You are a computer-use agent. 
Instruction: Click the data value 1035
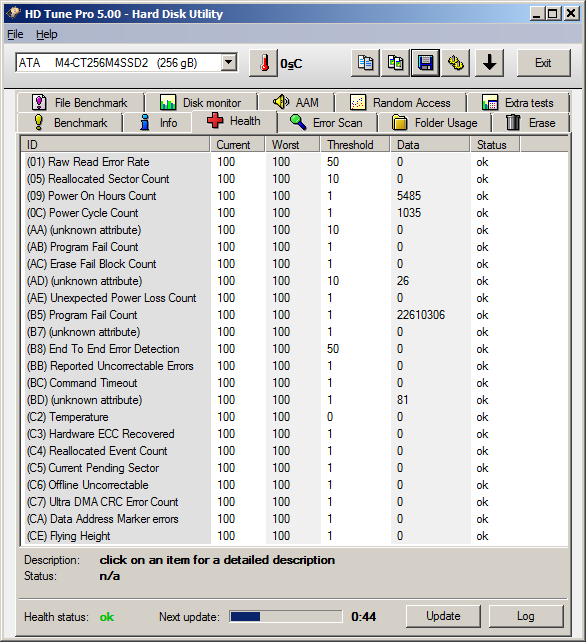point(409,213)
